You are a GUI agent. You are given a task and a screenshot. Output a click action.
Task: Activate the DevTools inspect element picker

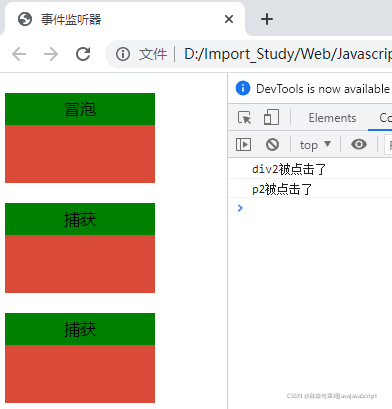[x=245, y=118]
